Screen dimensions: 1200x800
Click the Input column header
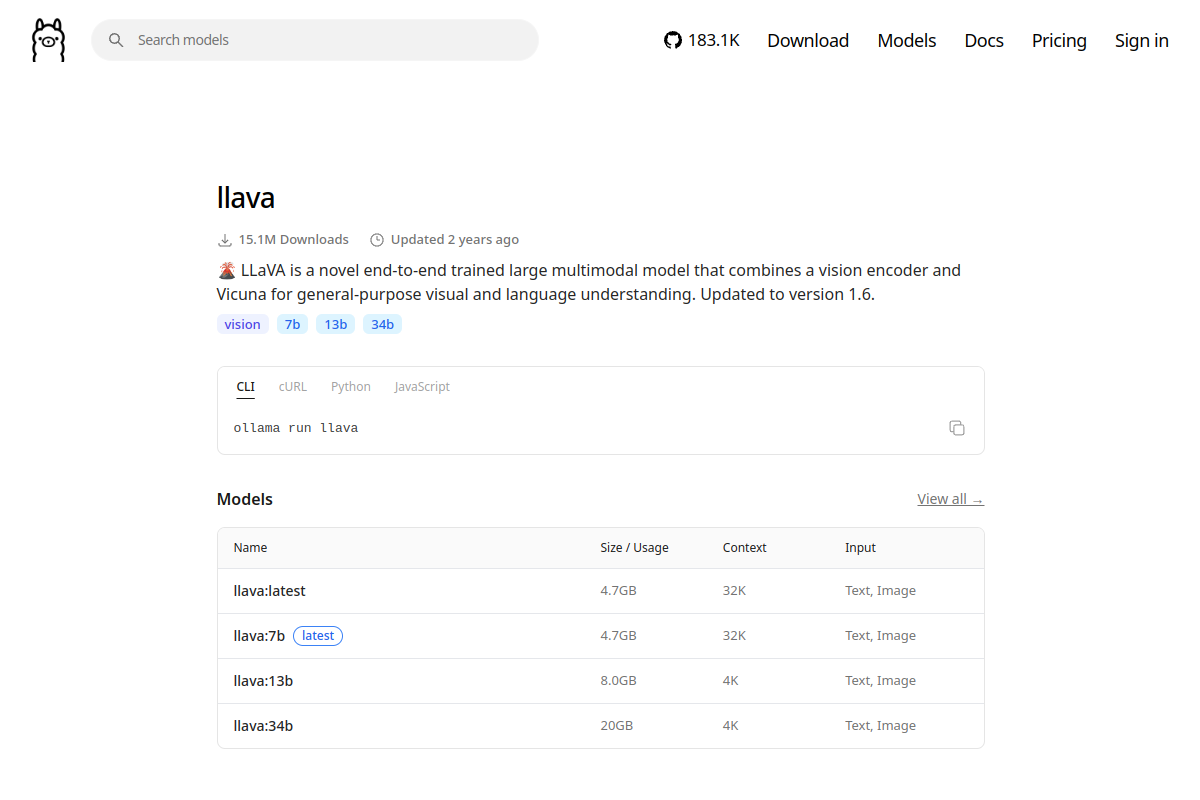click(860, 548)
